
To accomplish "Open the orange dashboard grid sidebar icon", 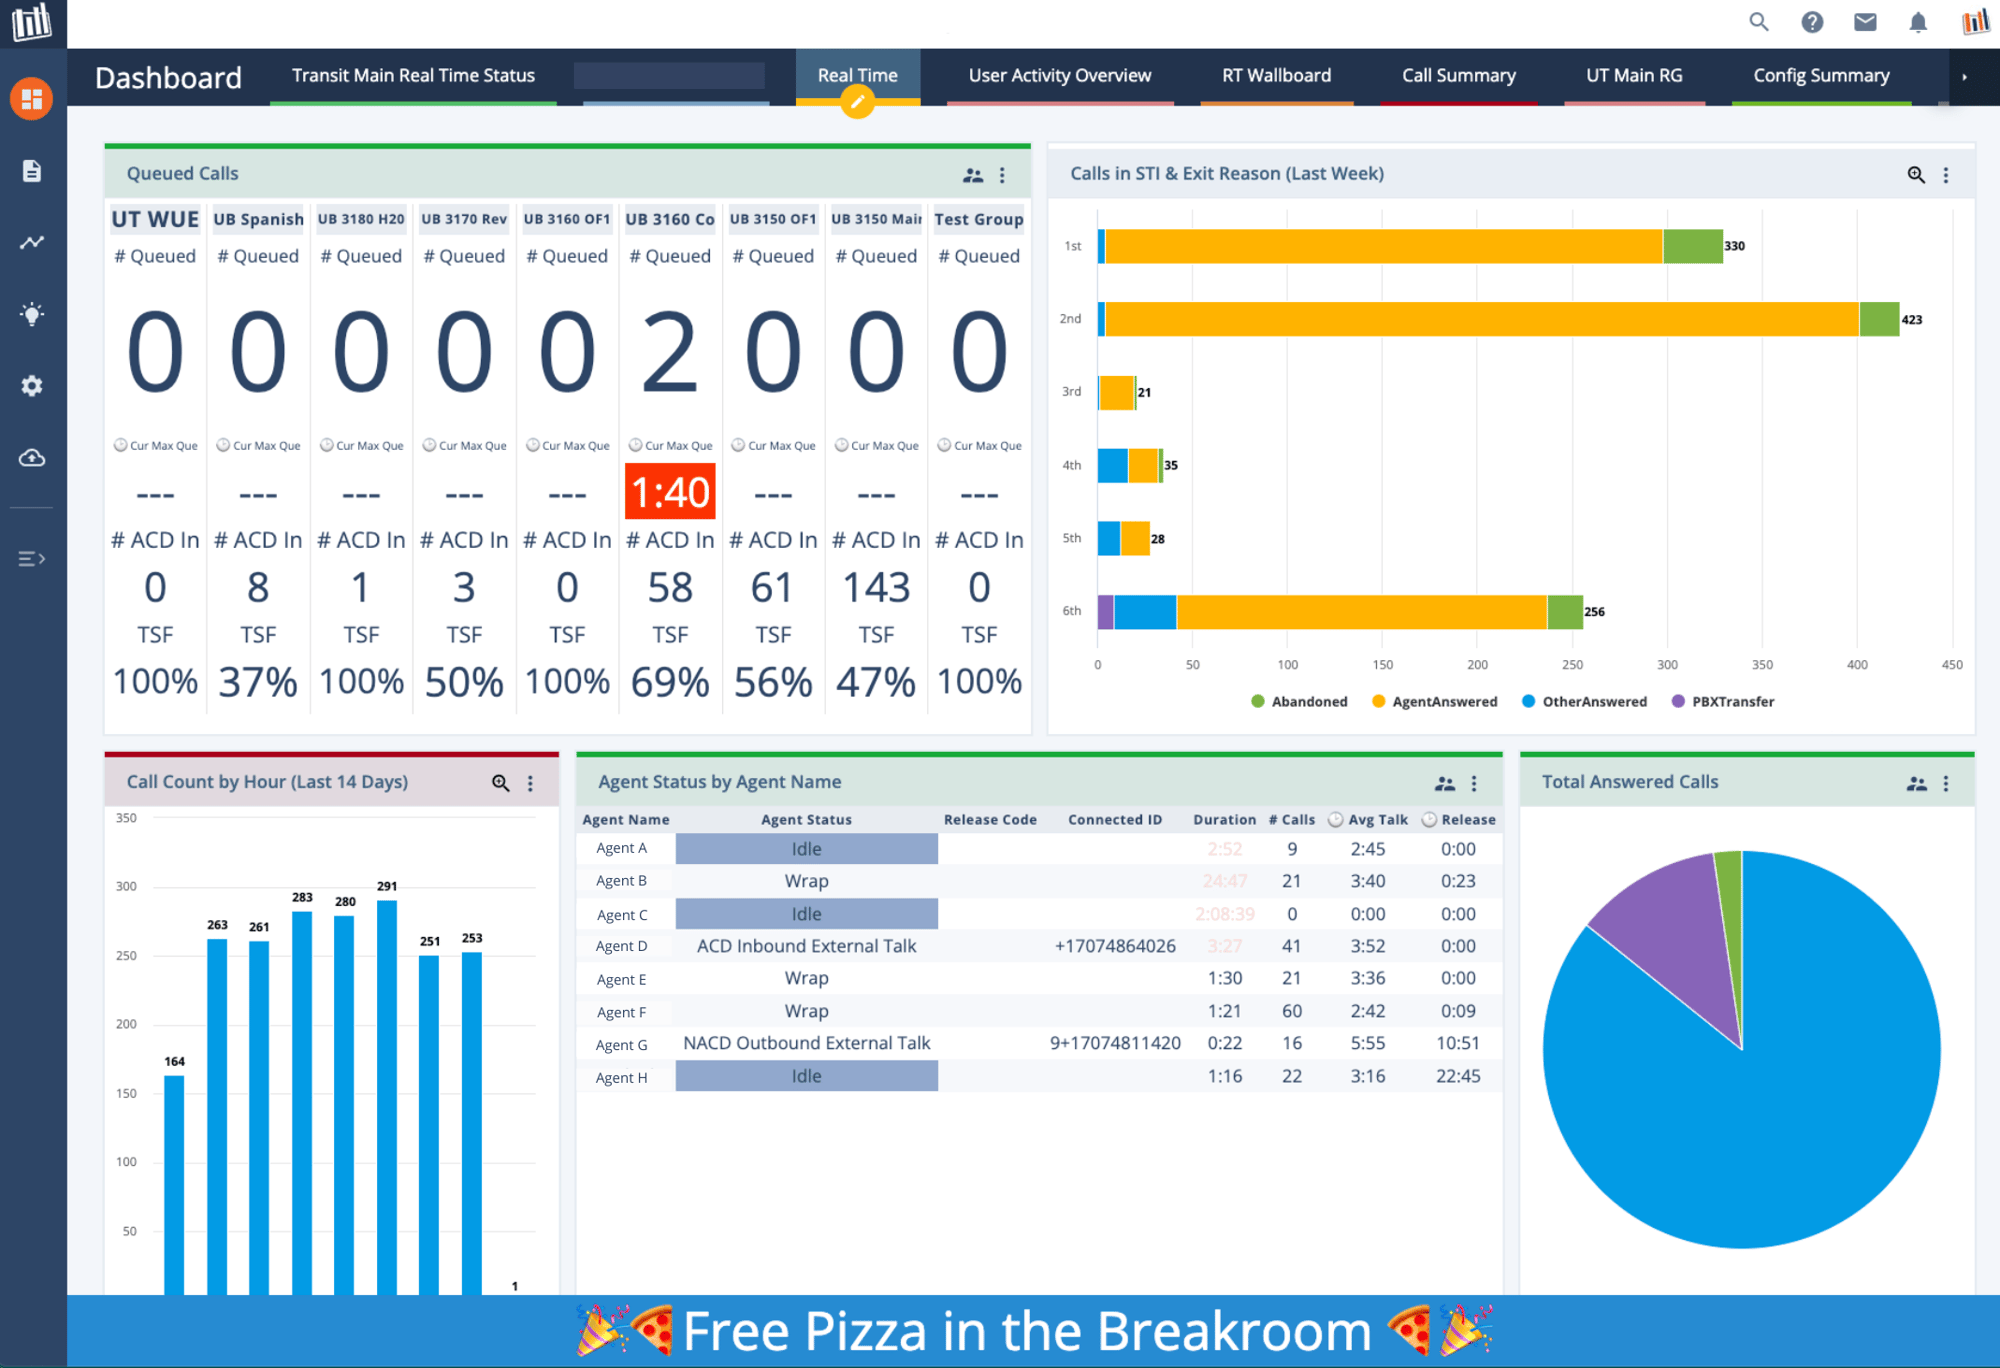I will coord(32,99).
